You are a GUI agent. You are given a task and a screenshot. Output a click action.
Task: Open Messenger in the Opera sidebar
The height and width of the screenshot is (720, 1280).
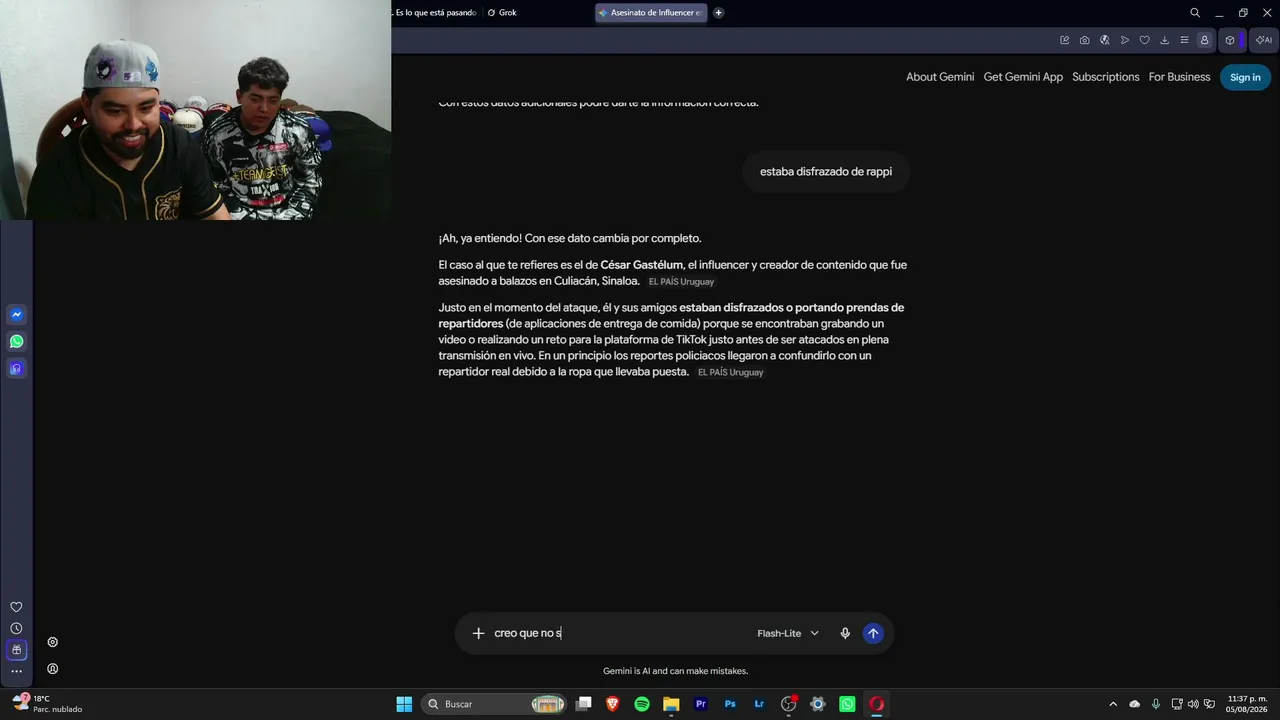pos(16,315)
